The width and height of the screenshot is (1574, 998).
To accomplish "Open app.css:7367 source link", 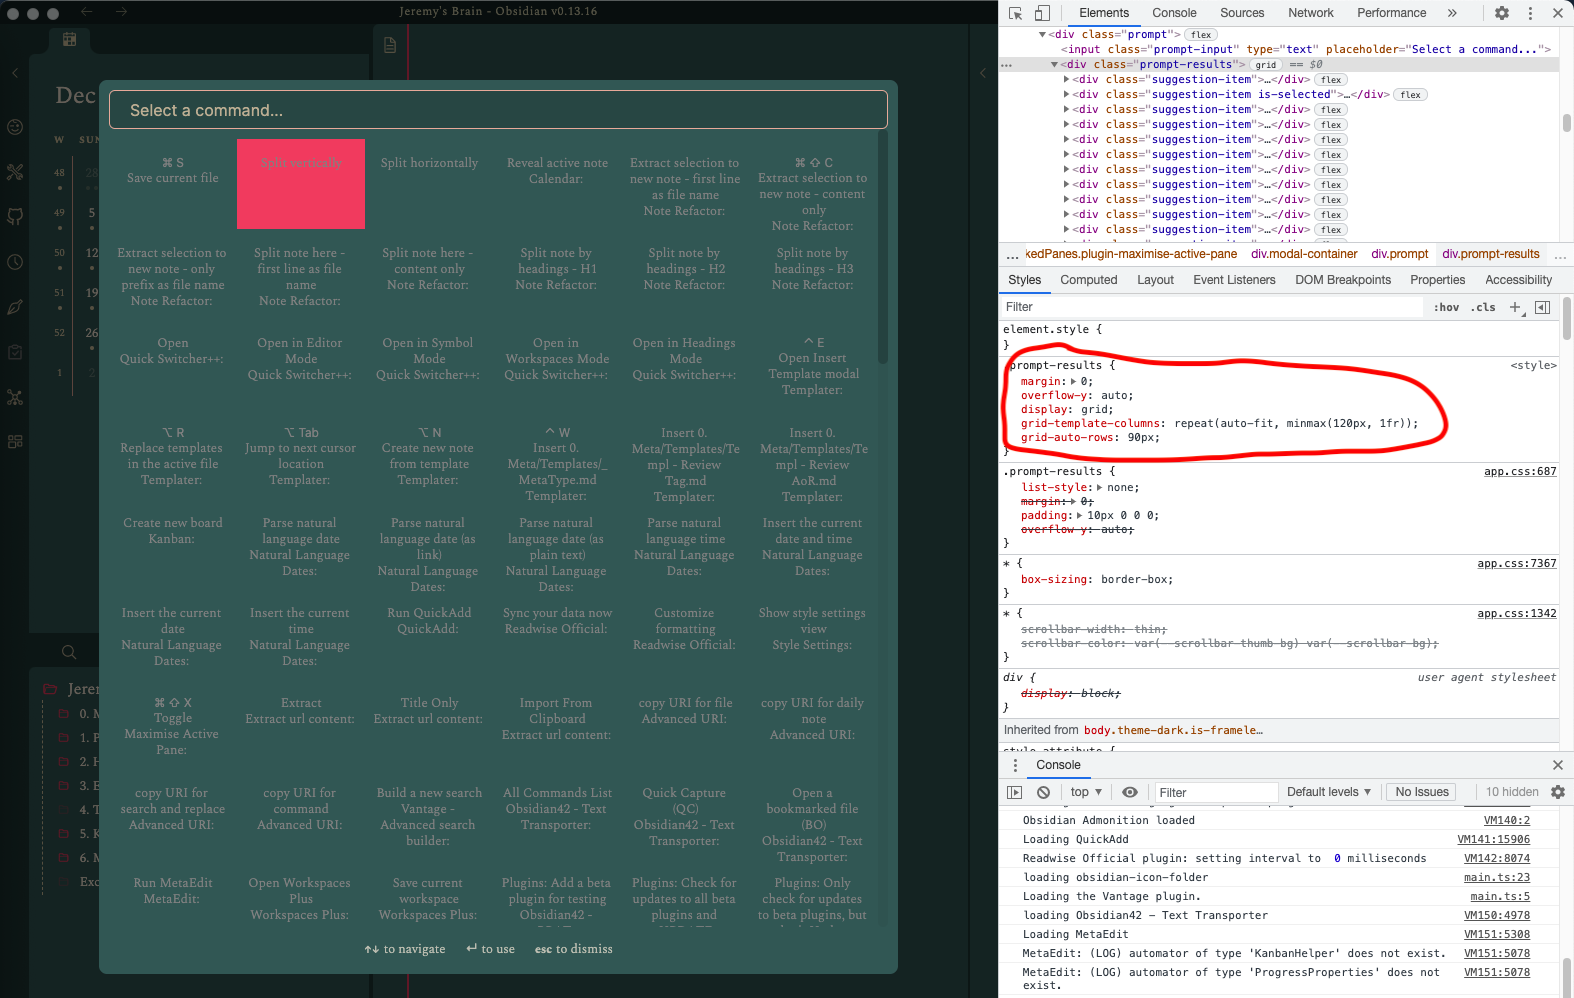I will tap(1517, 563).
